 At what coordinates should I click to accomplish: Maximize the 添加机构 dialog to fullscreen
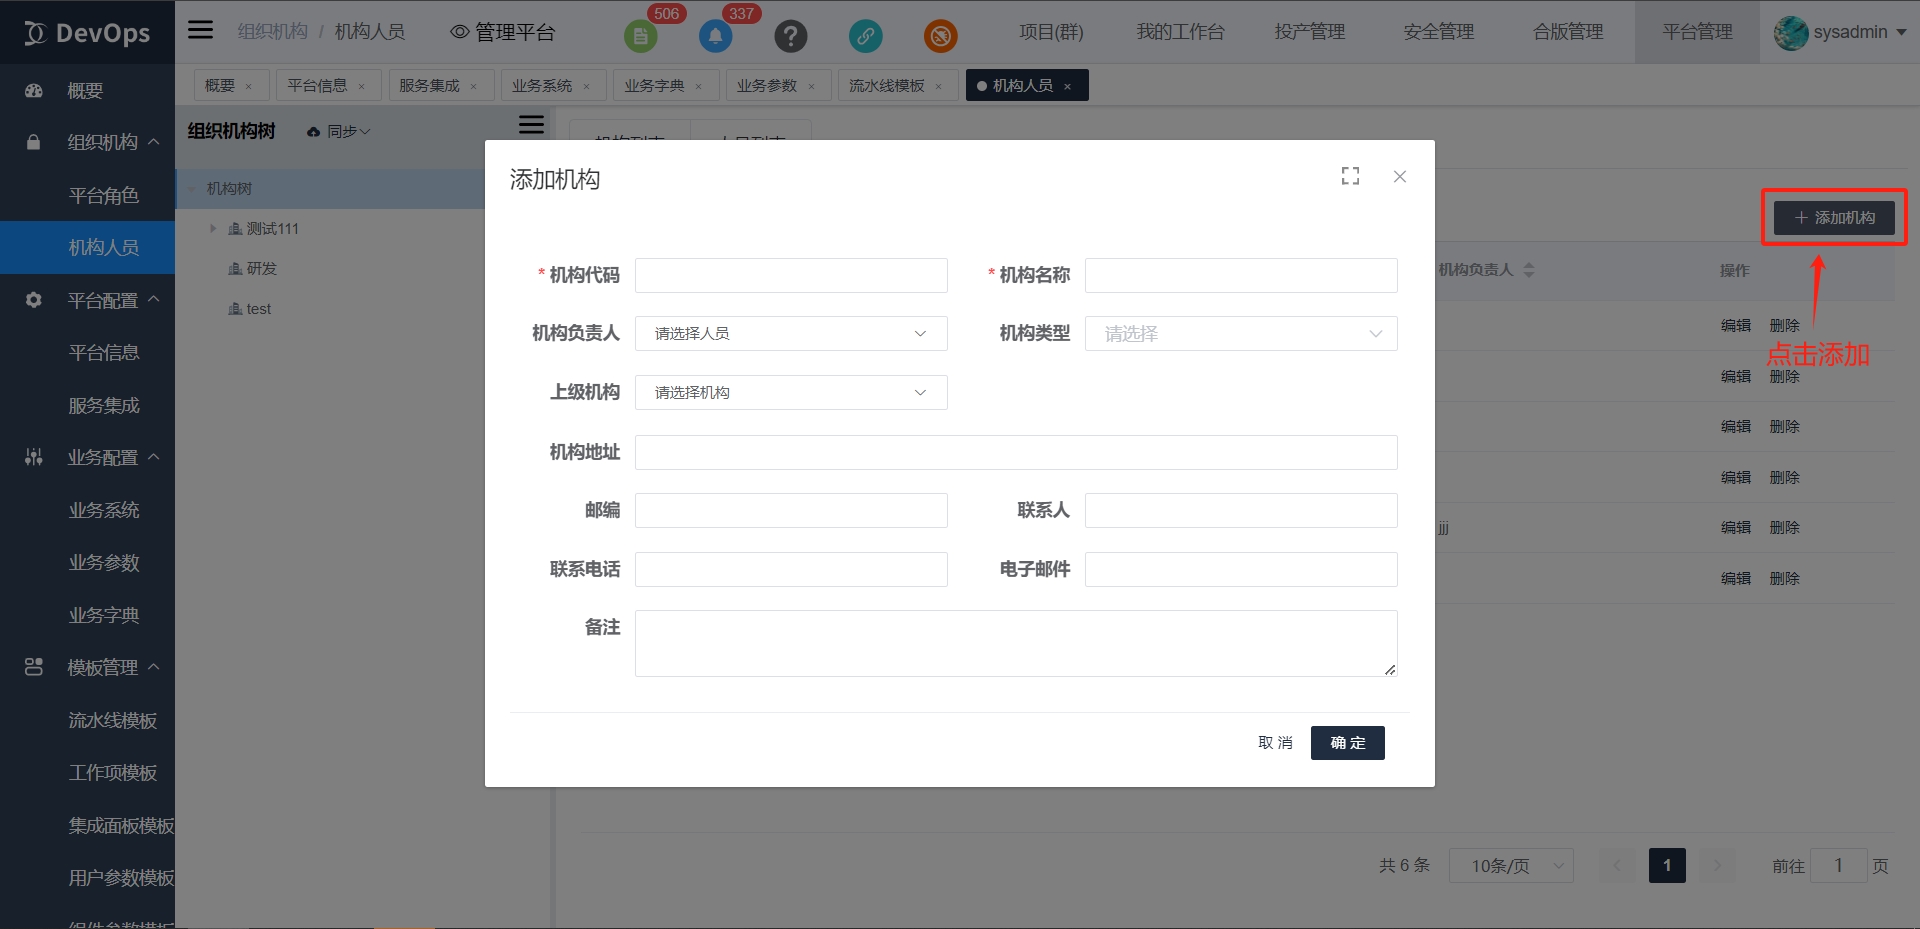pos(1350,177)
